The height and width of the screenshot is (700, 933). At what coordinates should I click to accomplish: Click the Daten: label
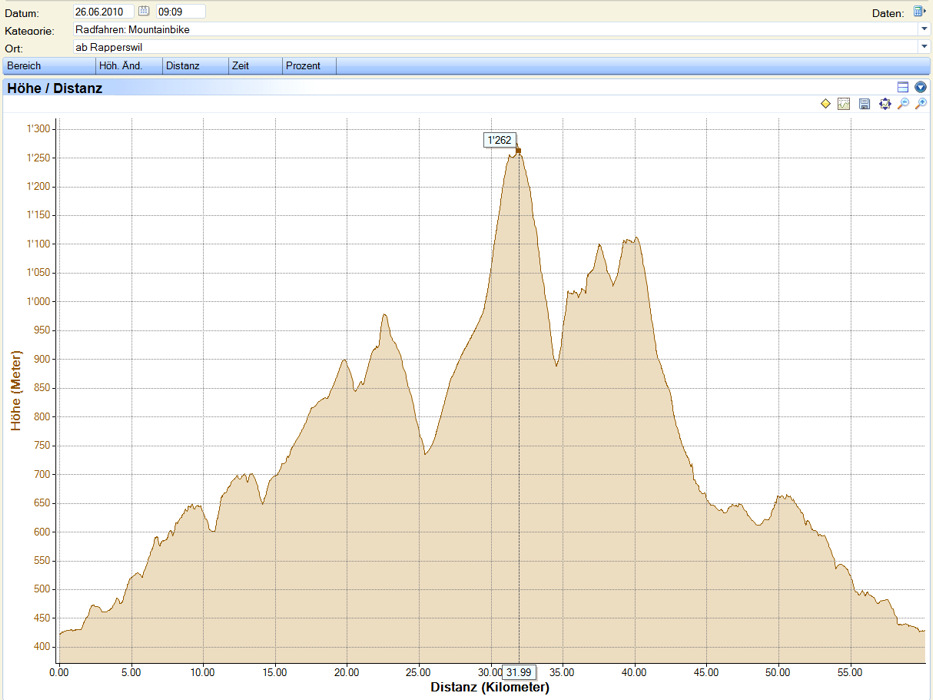click(x=888, y=13)
